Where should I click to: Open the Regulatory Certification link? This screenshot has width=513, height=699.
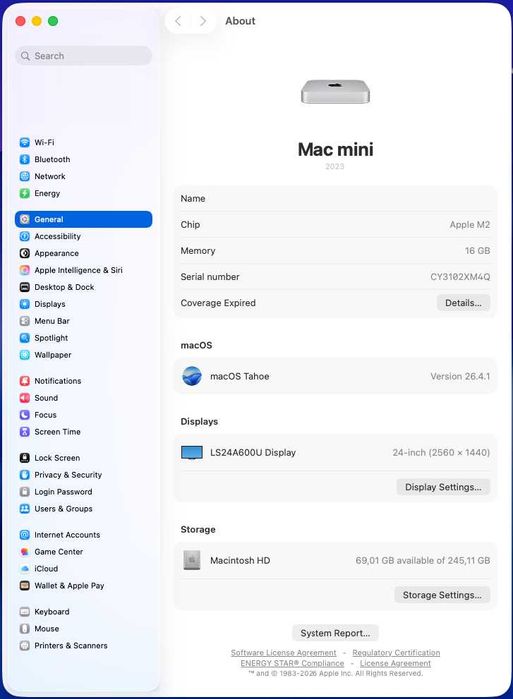396,653
